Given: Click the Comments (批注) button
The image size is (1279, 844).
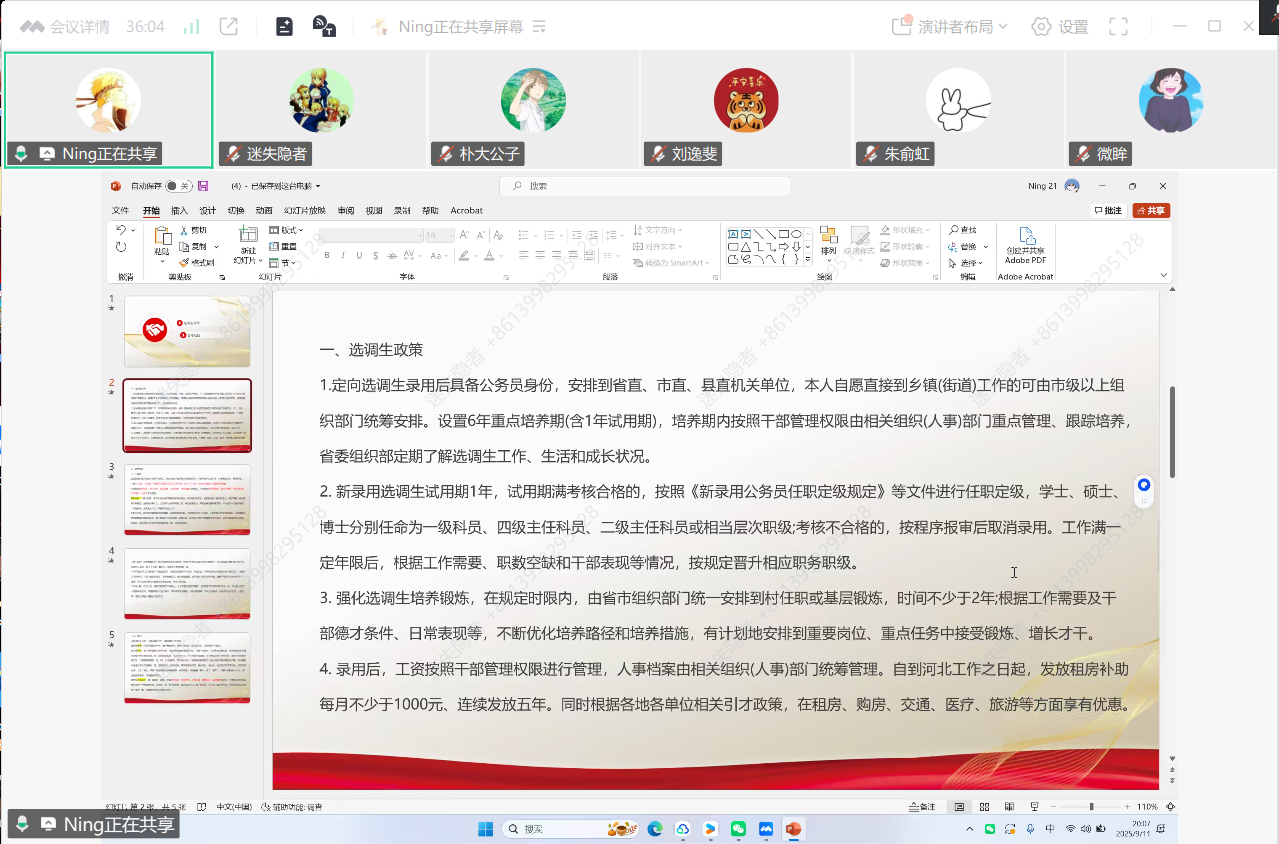Looking at the screenshot, I should click(x=1108, y=211).
